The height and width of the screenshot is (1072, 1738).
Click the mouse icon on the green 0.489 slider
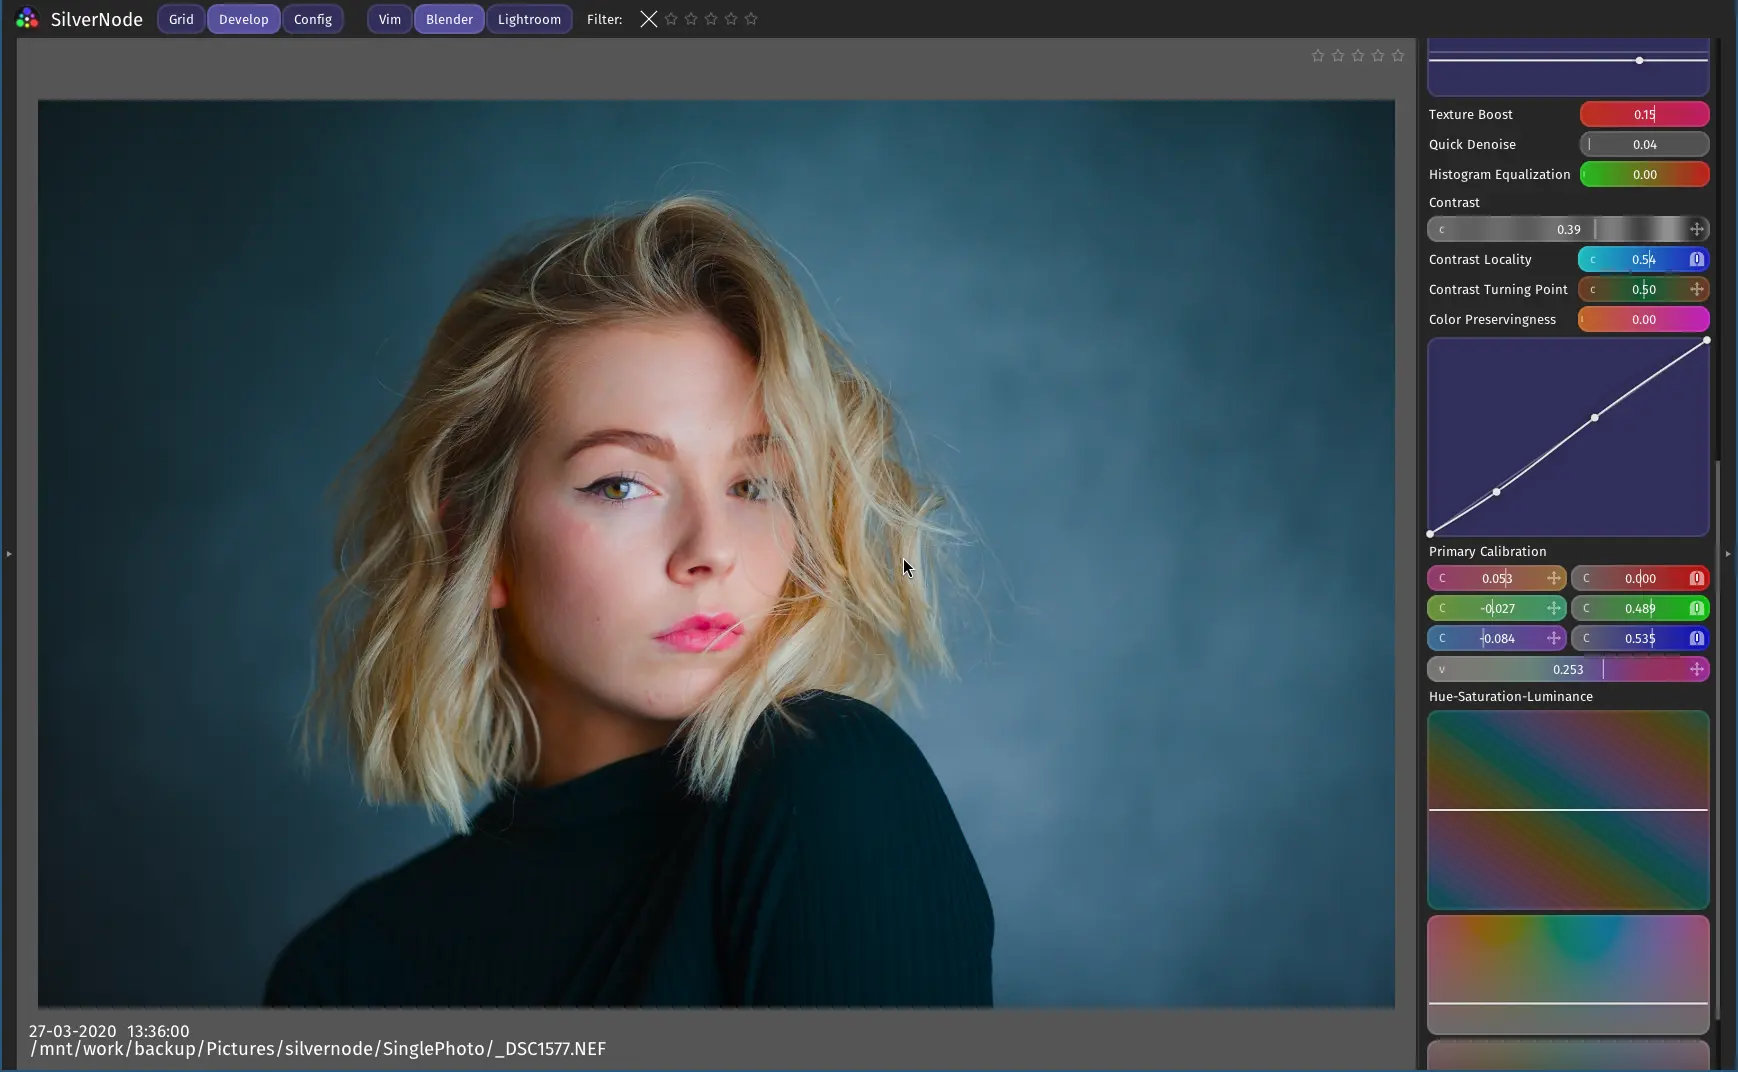coord(1697,609)
